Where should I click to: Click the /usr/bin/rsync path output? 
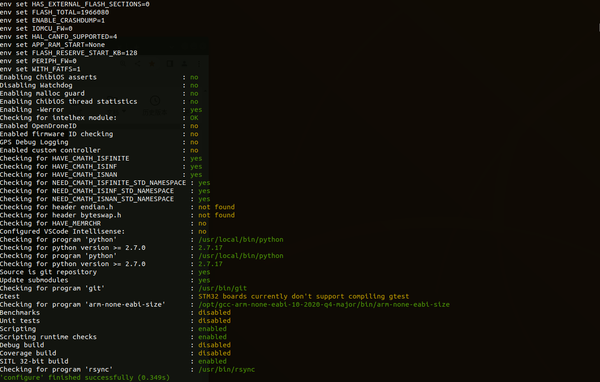[x=227, y=370]
